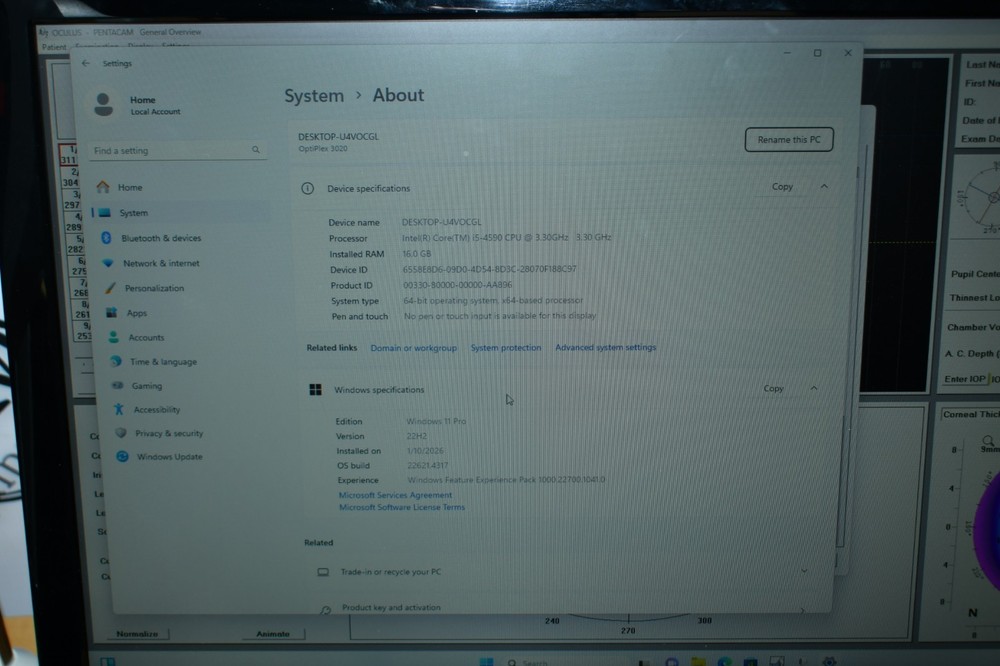This screenshot has width=1000, height=666.
Task: Open File Explorer from the taskbar
Action: click(698, 662)
